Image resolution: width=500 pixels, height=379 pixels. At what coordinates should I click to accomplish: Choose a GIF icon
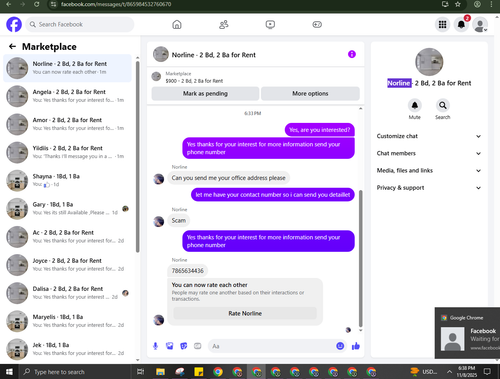(x=198, y=346)
